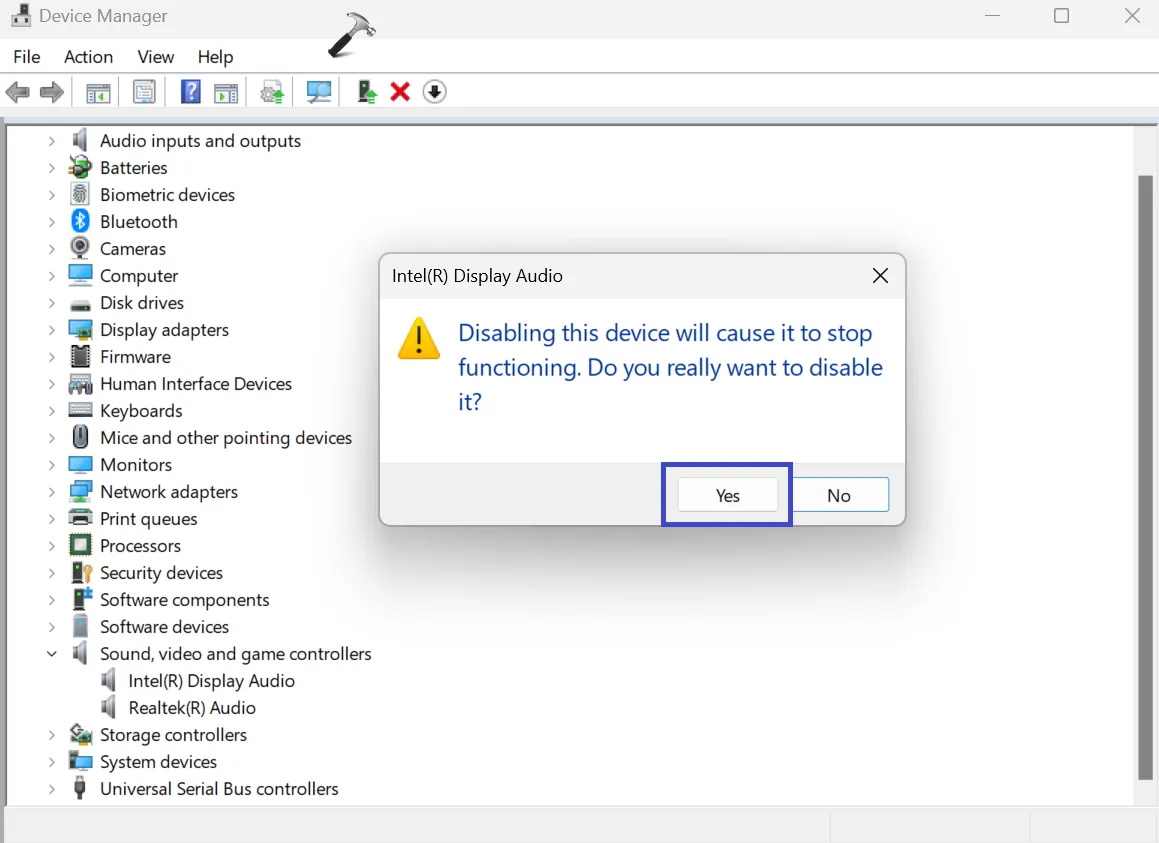Image resolution: width=1159 pixels, height=843 pixels.
Task: Click the Biometric devices fingerprint icon
Action: coord(80,194)
